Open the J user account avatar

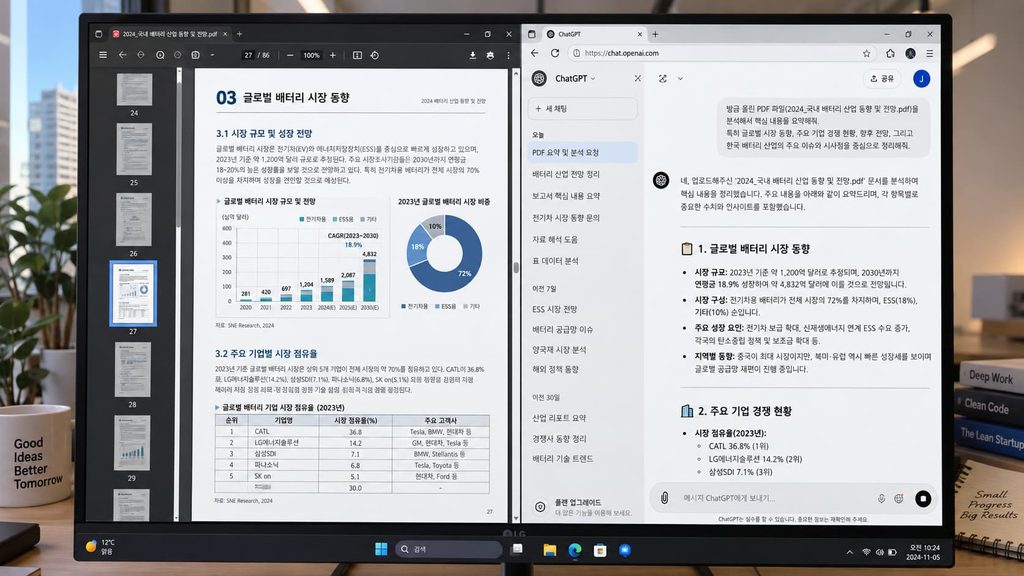(x=921, y=78)
